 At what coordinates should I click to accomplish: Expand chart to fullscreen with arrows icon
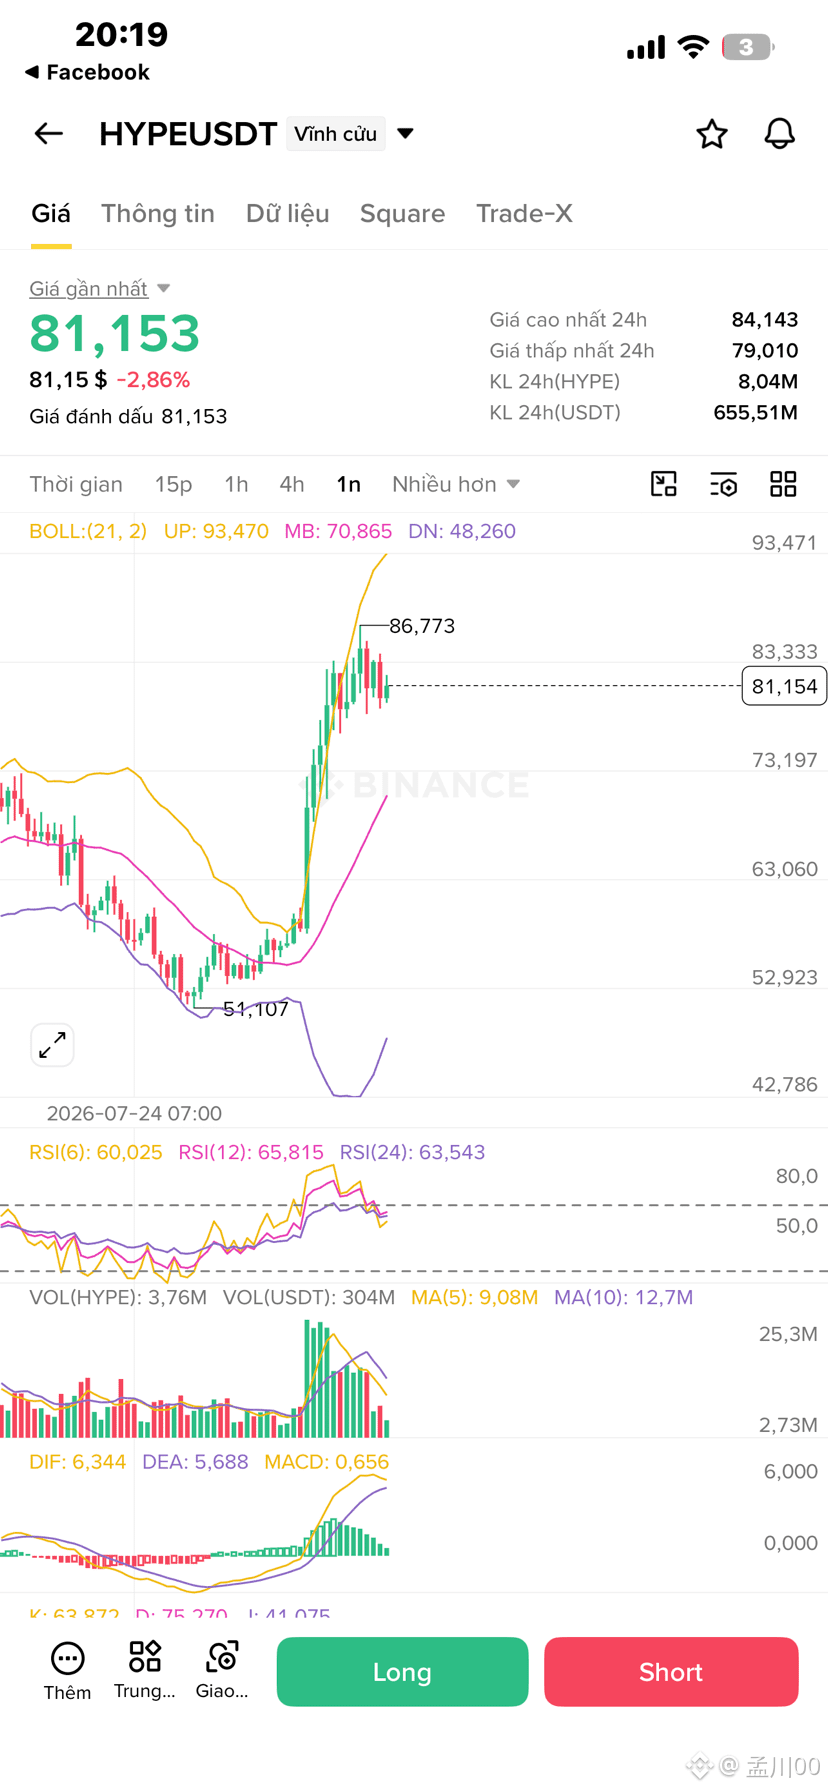pyautogui.click(x=52, y=1045)
